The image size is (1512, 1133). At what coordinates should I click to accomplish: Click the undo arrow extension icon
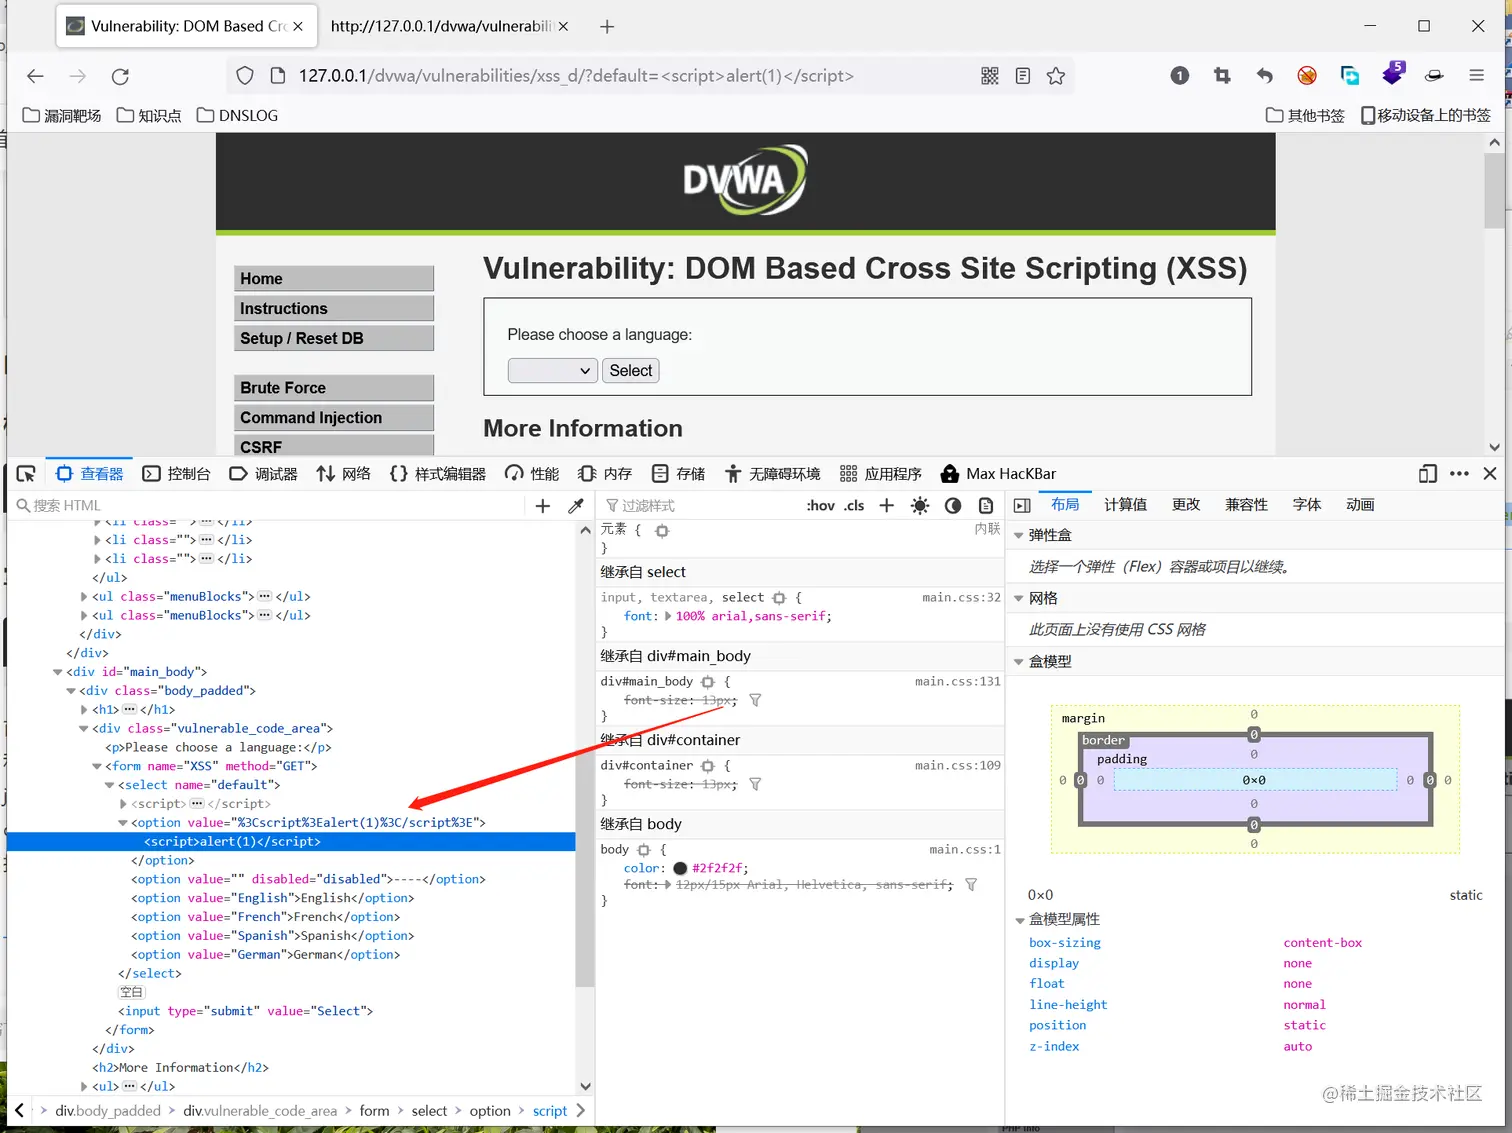click(1264, 76)
